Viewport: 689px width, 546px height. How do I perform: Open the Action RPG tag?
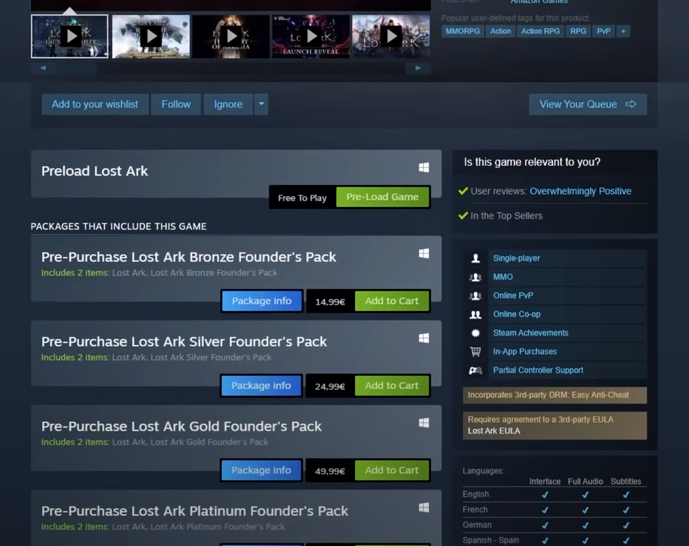coord(540,31)
